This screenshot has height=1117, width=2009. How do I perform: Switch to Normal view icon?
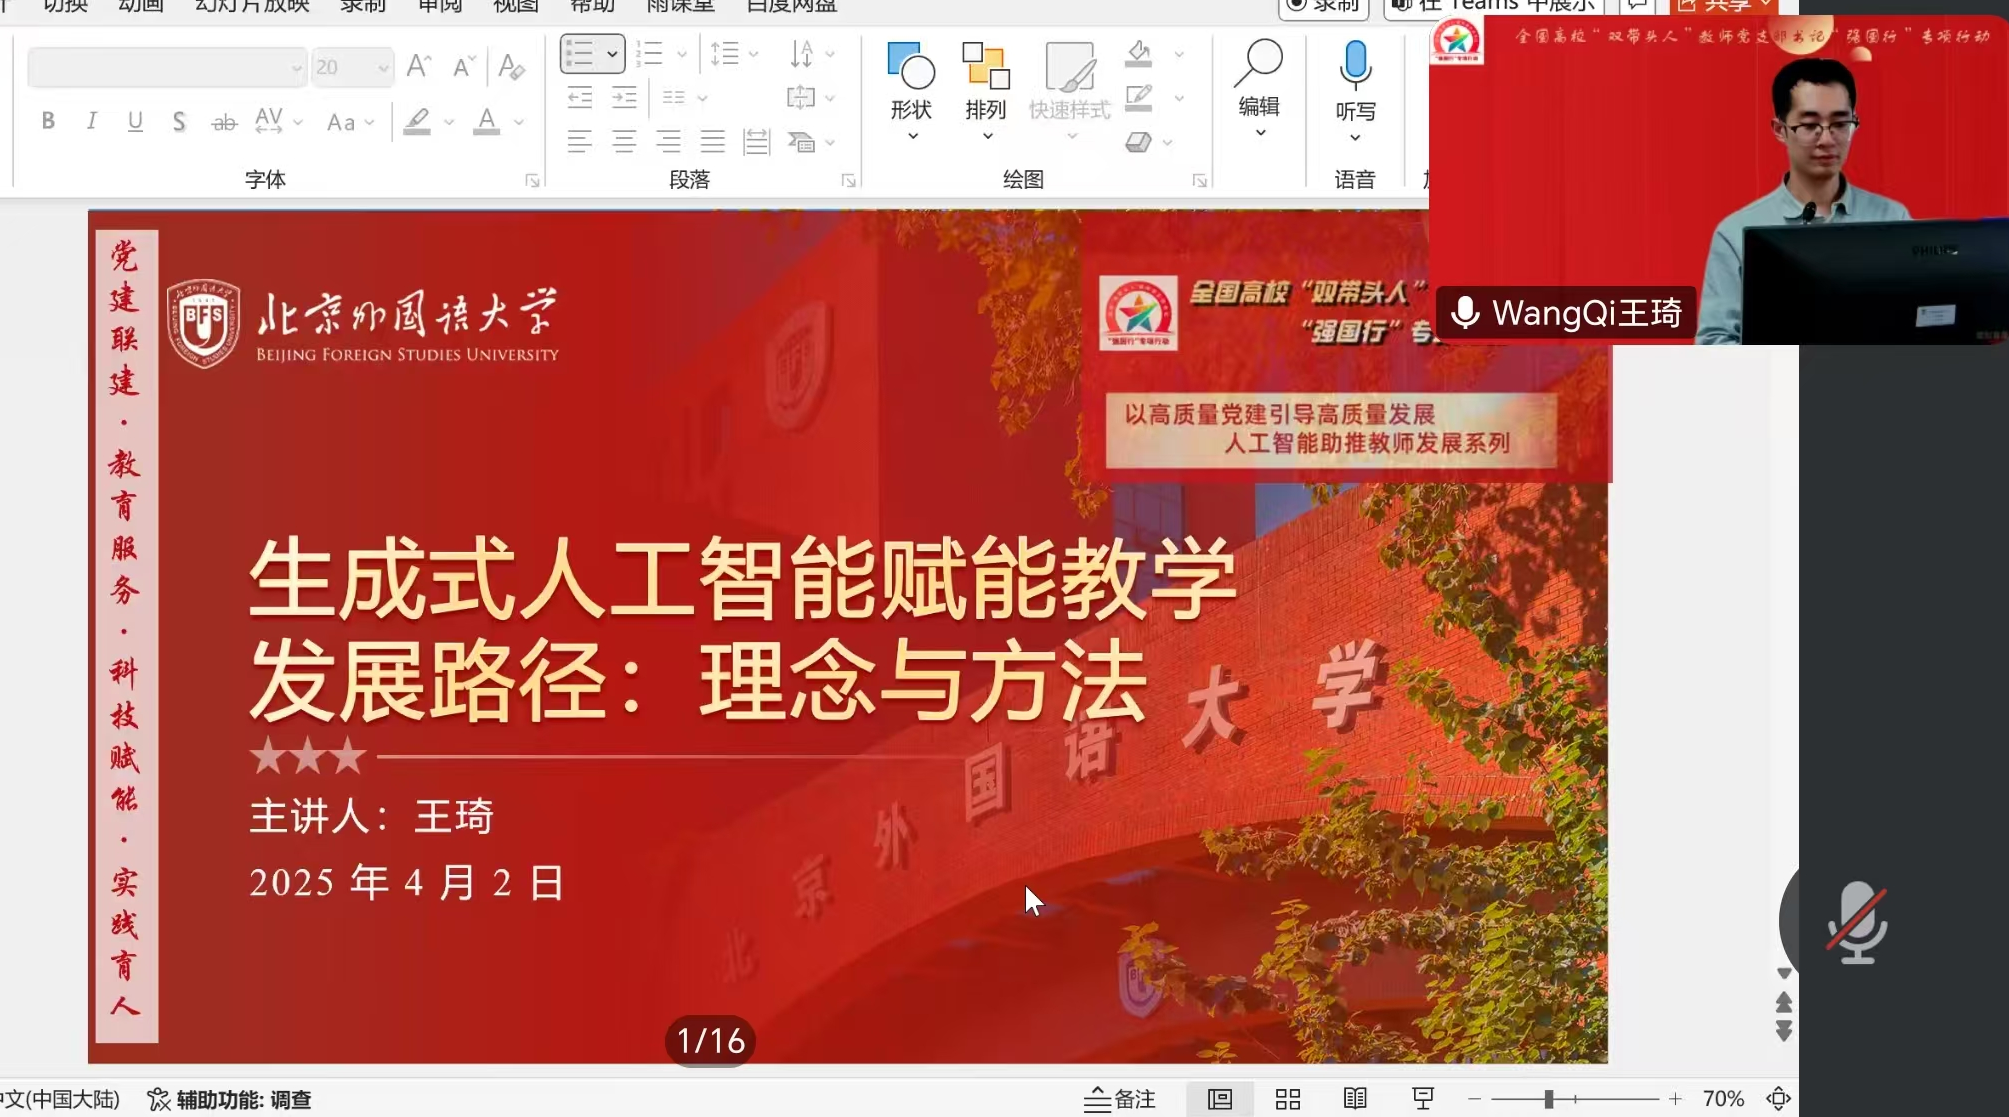[1220, 1099]
